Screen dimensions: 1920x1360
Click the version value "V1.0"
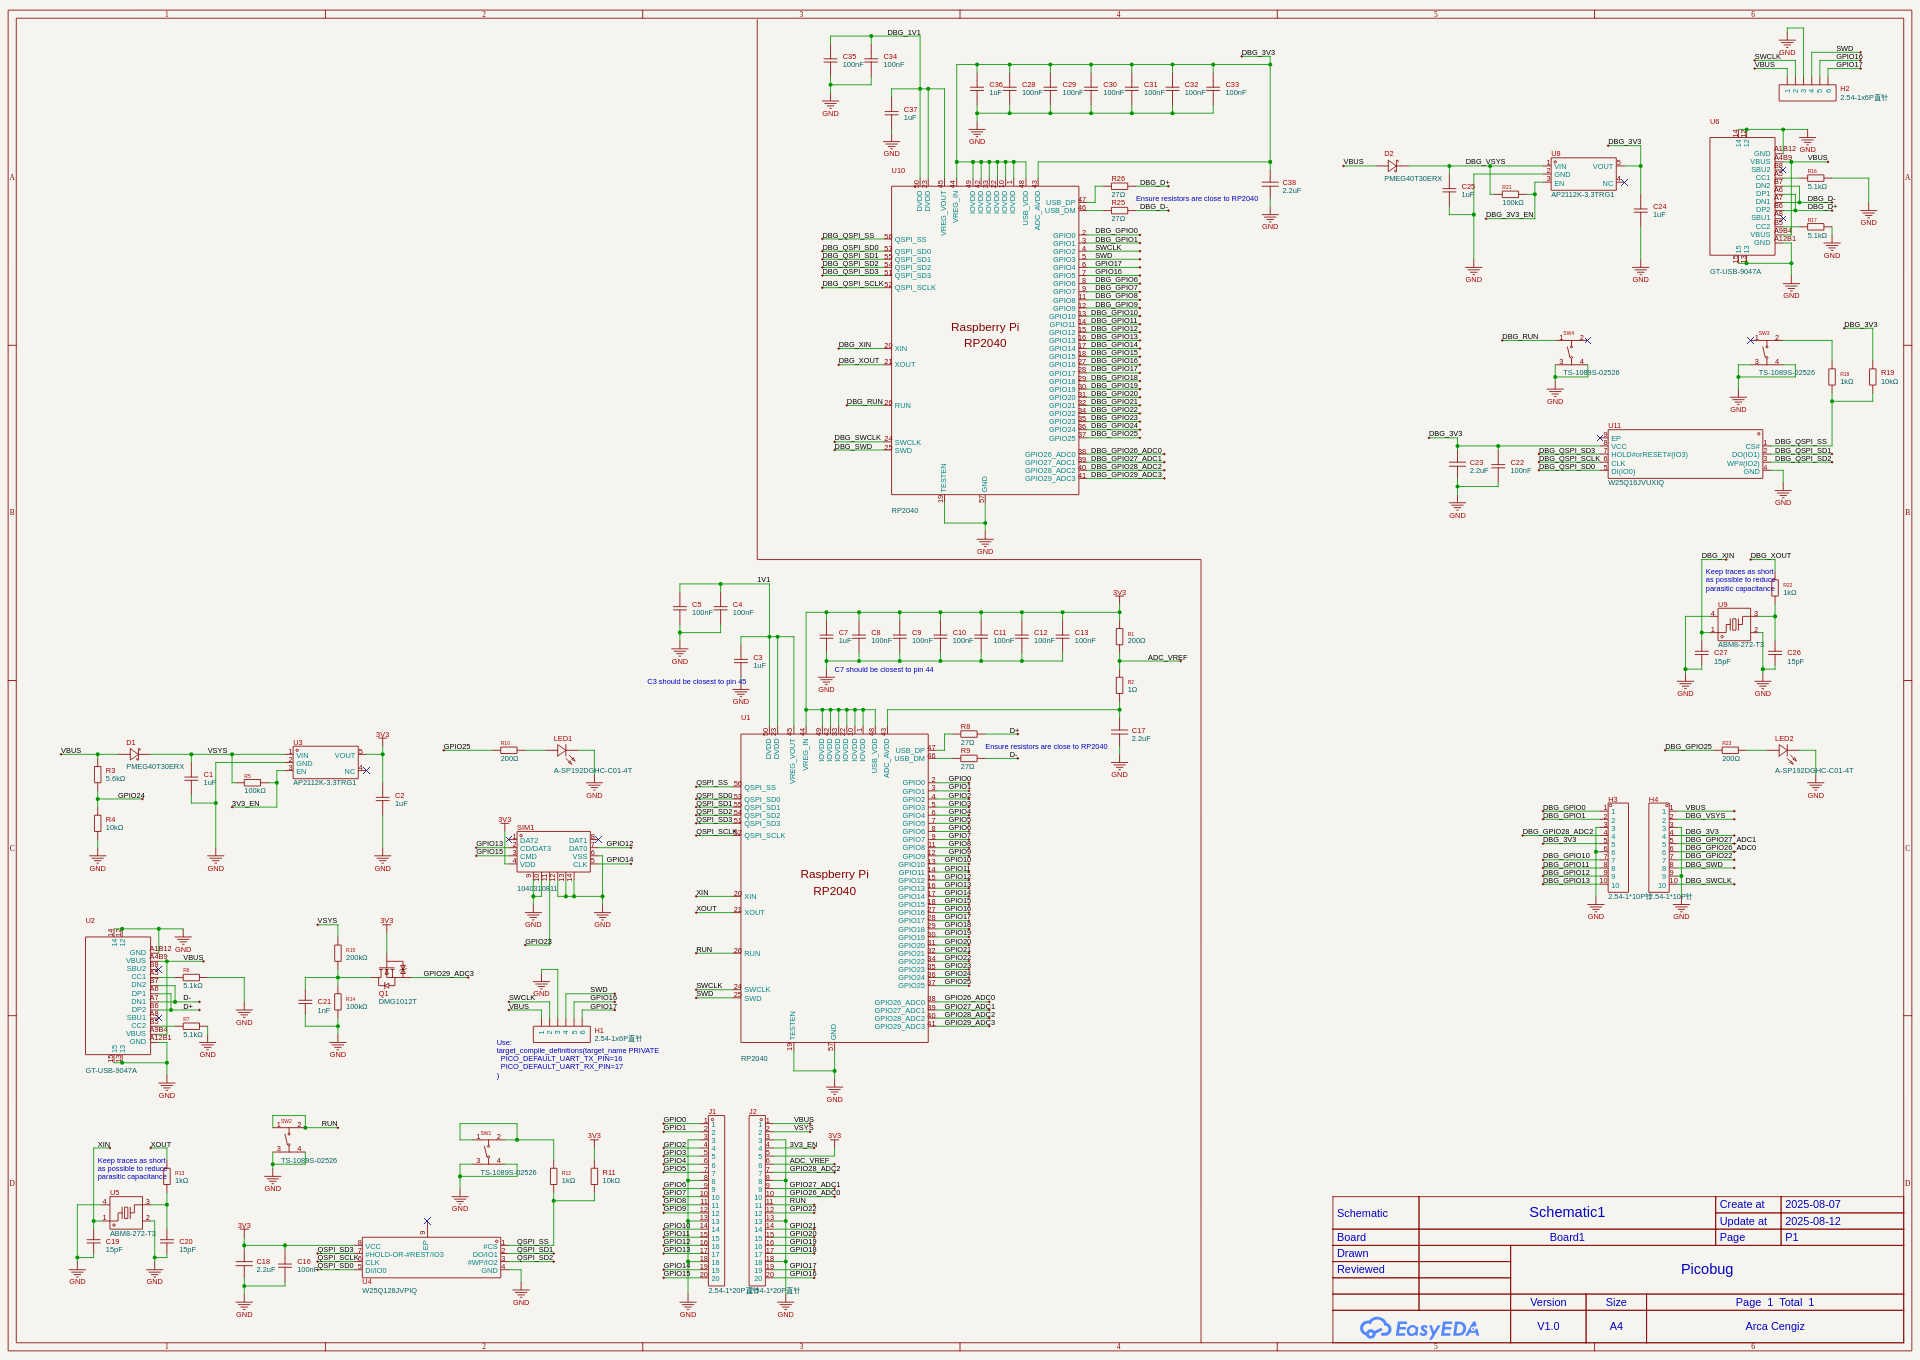tap(1548, 1326)
